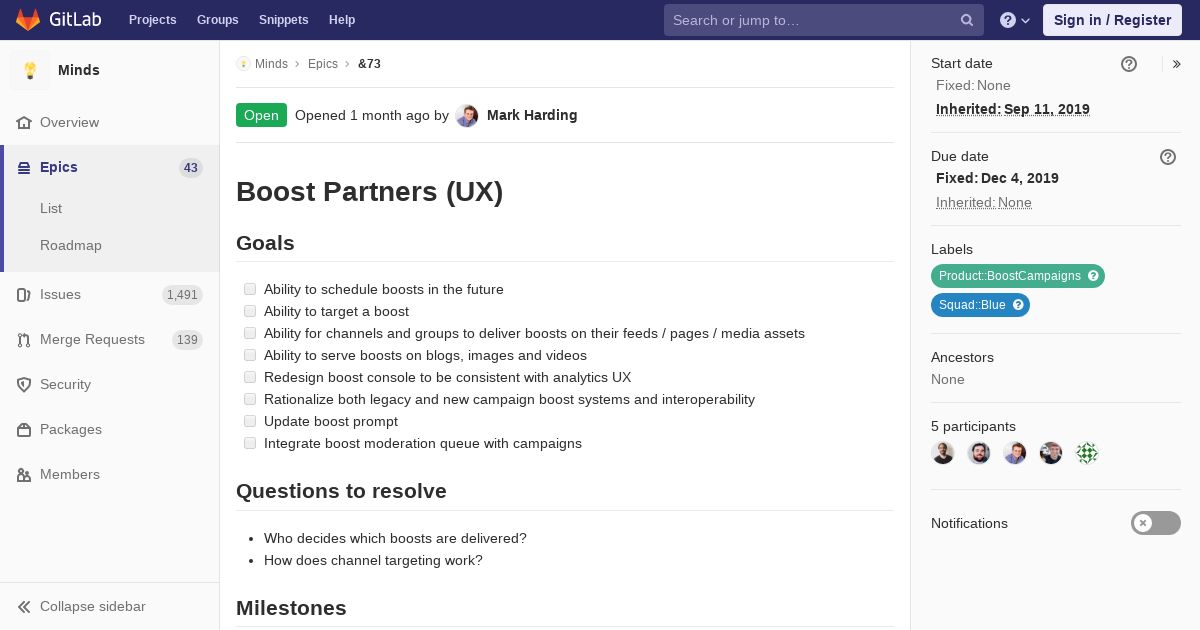Check the 'Ability to target a boost' checkbox
The width and height of the screenshot is (1200, 630).
point(250,311)
